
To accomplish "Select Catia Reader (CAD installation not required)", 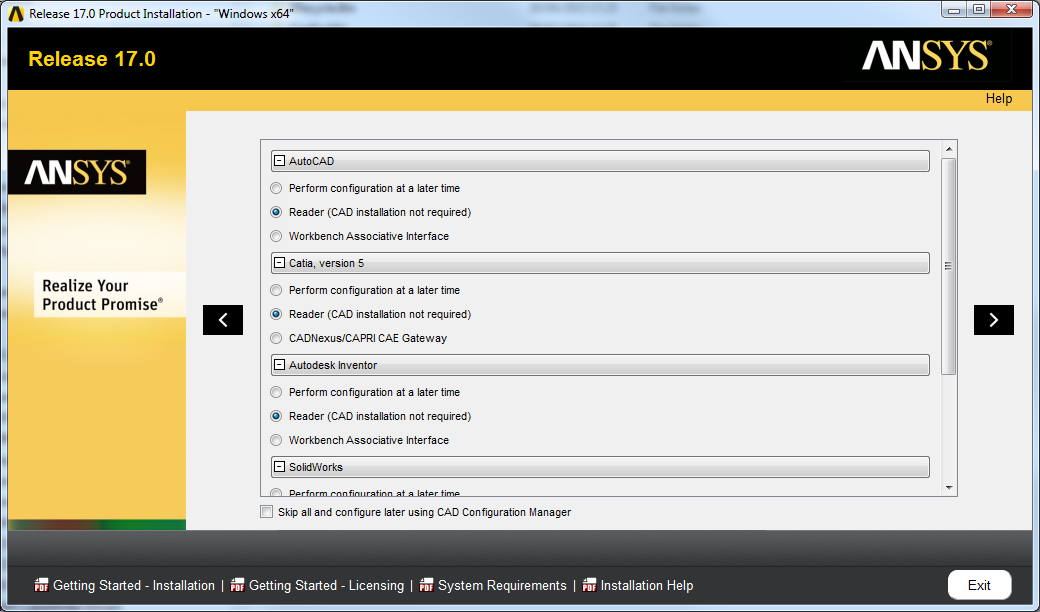I will [x=277, y=315].
